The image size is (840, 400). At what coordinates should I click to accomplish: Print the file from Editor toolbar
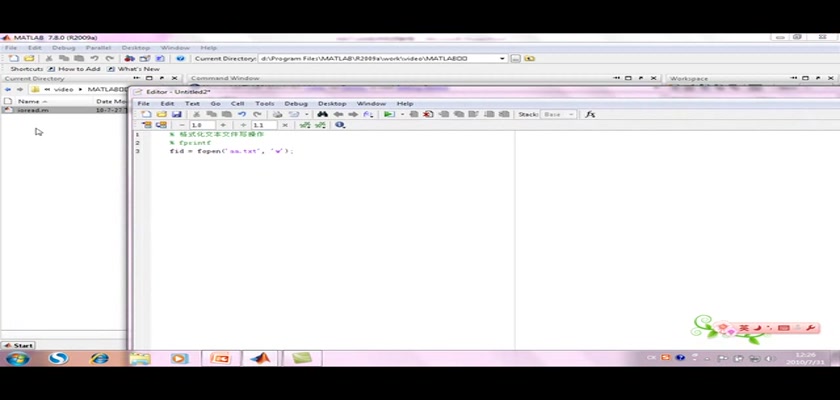pyautogui.click(x=278, y=114)
